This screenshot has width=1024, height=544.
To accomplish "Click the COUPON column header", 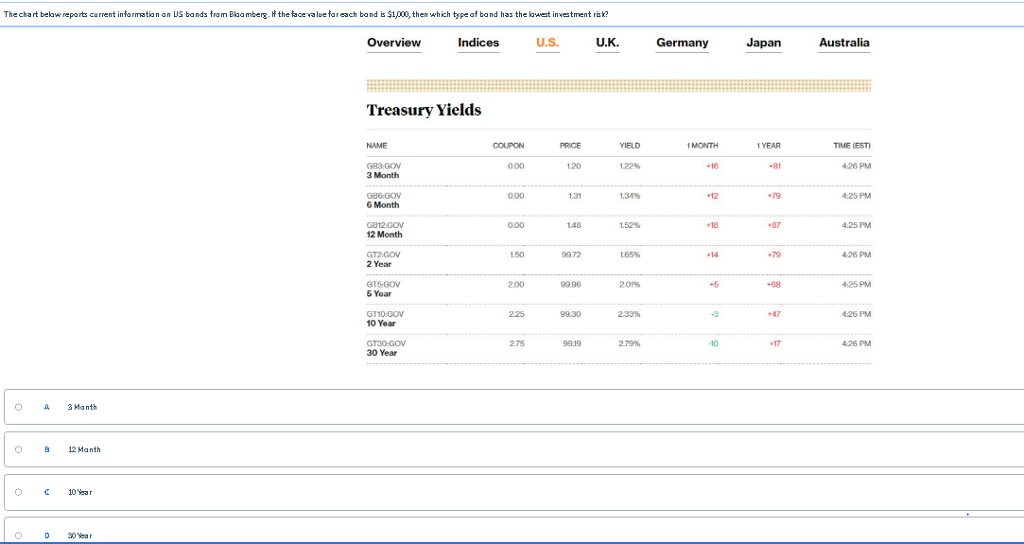I will [508, 146].
